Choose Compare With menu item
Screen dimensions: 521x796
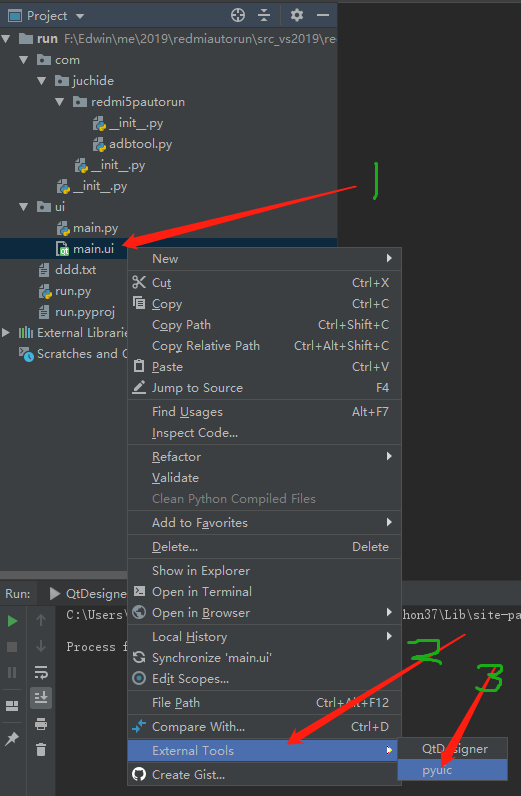point(264,727)
